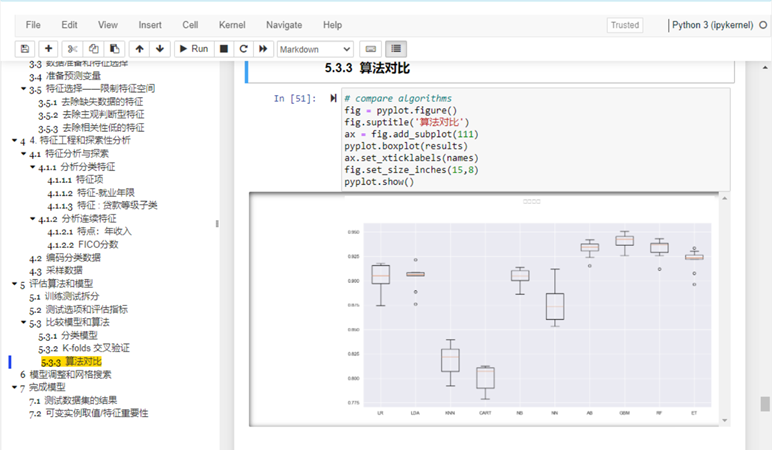Restart the kernel icon
This screenshot has height=450, width=772.
tap(244, 48)
